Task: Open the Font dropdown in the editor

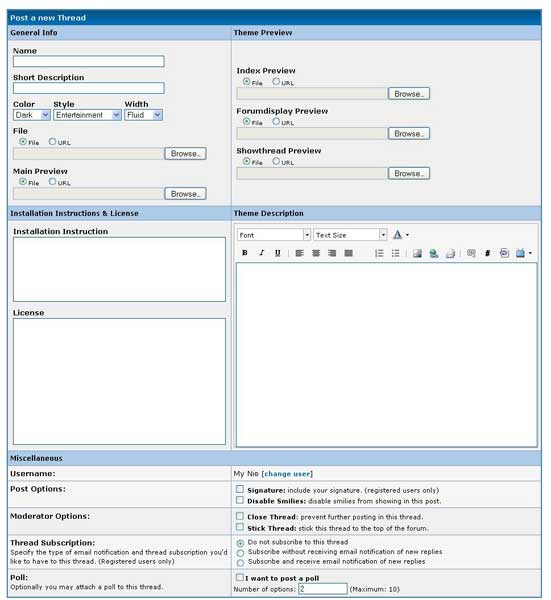Action: pos(274,235)
